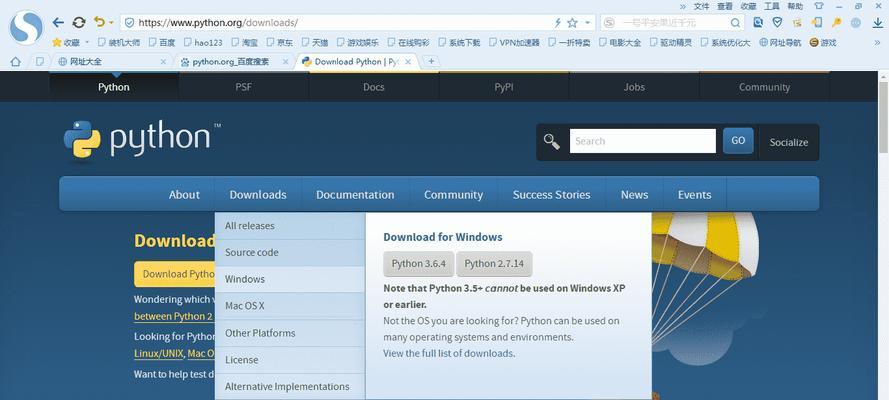The width and height of the screenshot is (889, 400).
Task: Open the 淘宝 bookmark
Action: (x=244, y=42)
